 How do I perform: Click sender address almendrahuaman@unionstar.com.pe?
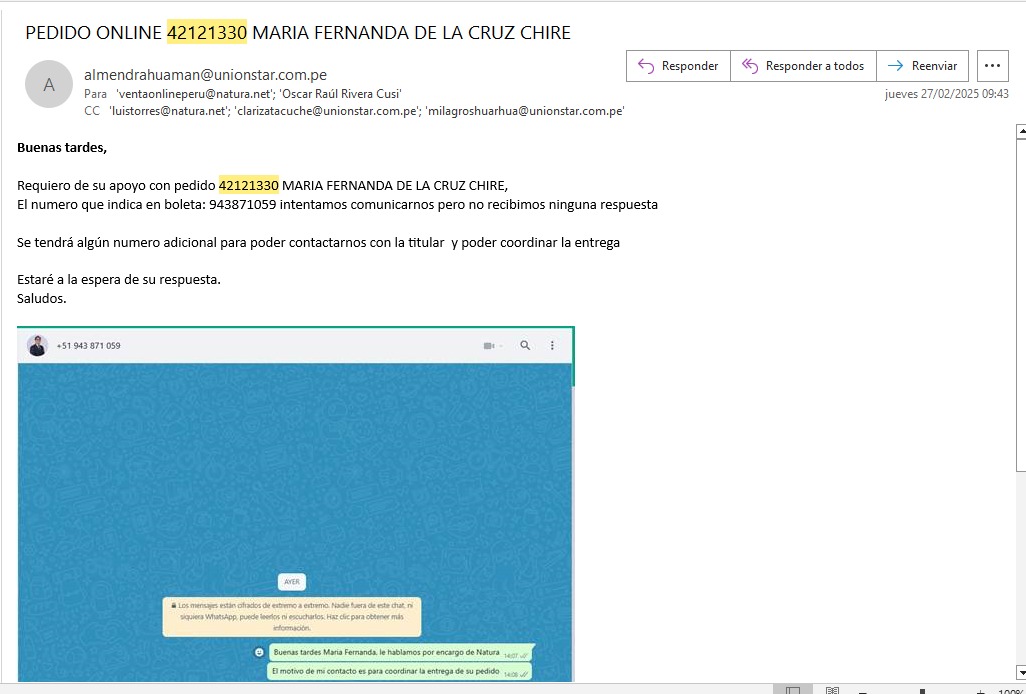click(x=205, y=75)
